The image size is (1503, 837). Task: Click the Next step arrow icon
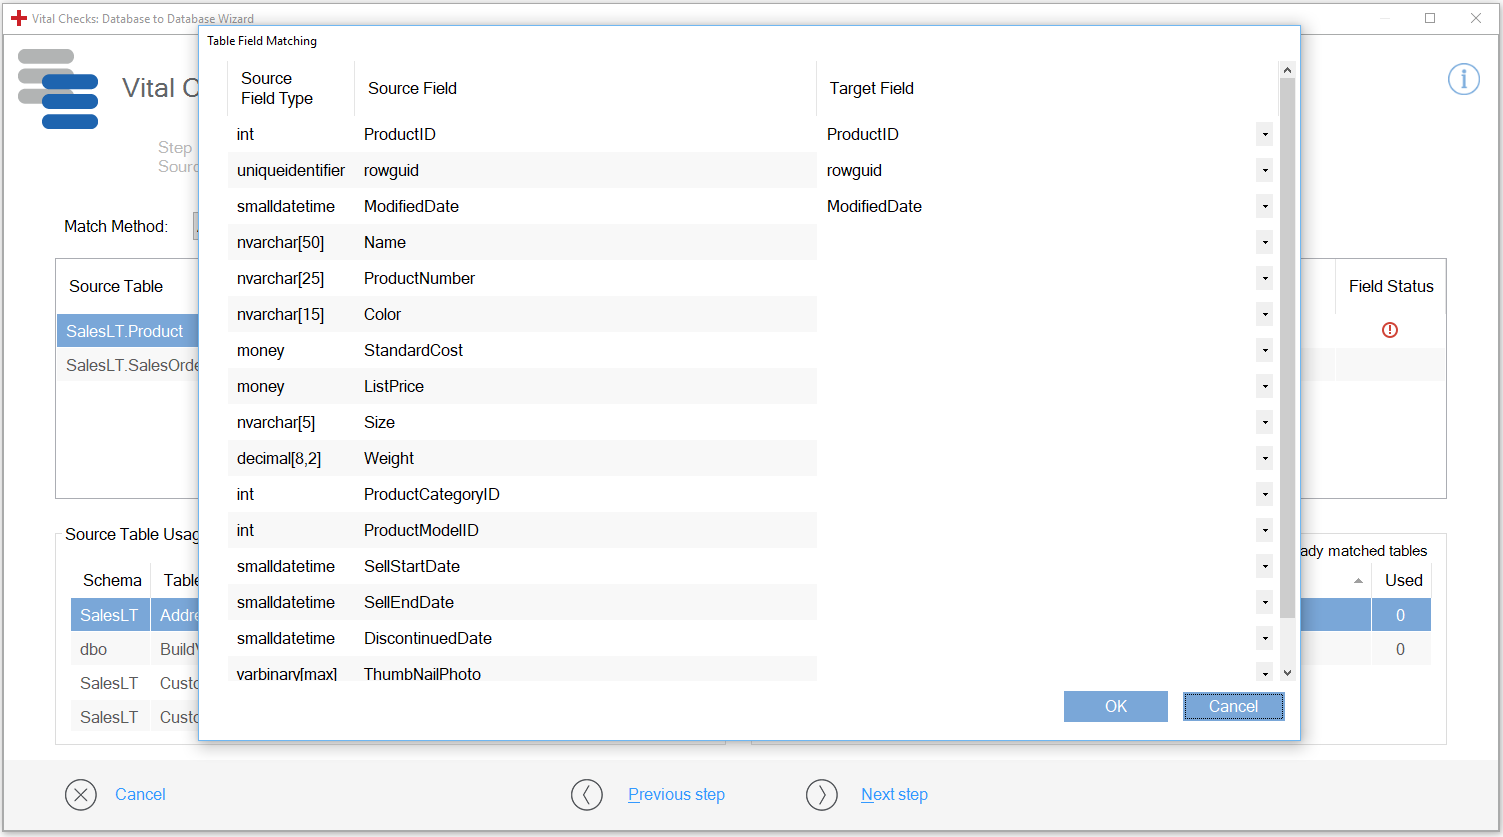pos(822,795)
